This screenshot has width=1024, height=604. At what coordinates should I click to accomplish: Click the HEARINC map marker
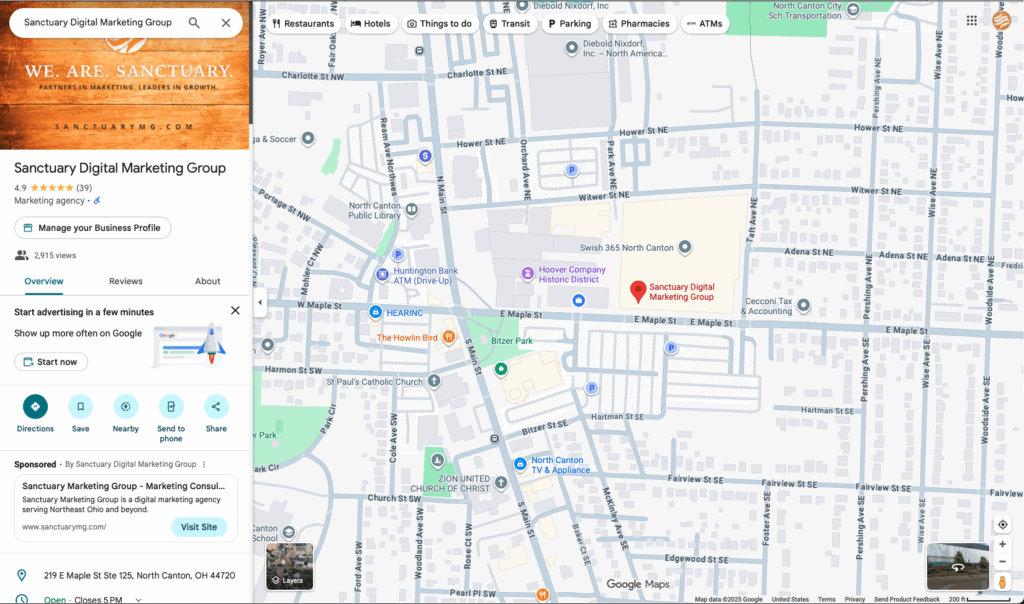(x=376, y=312)
